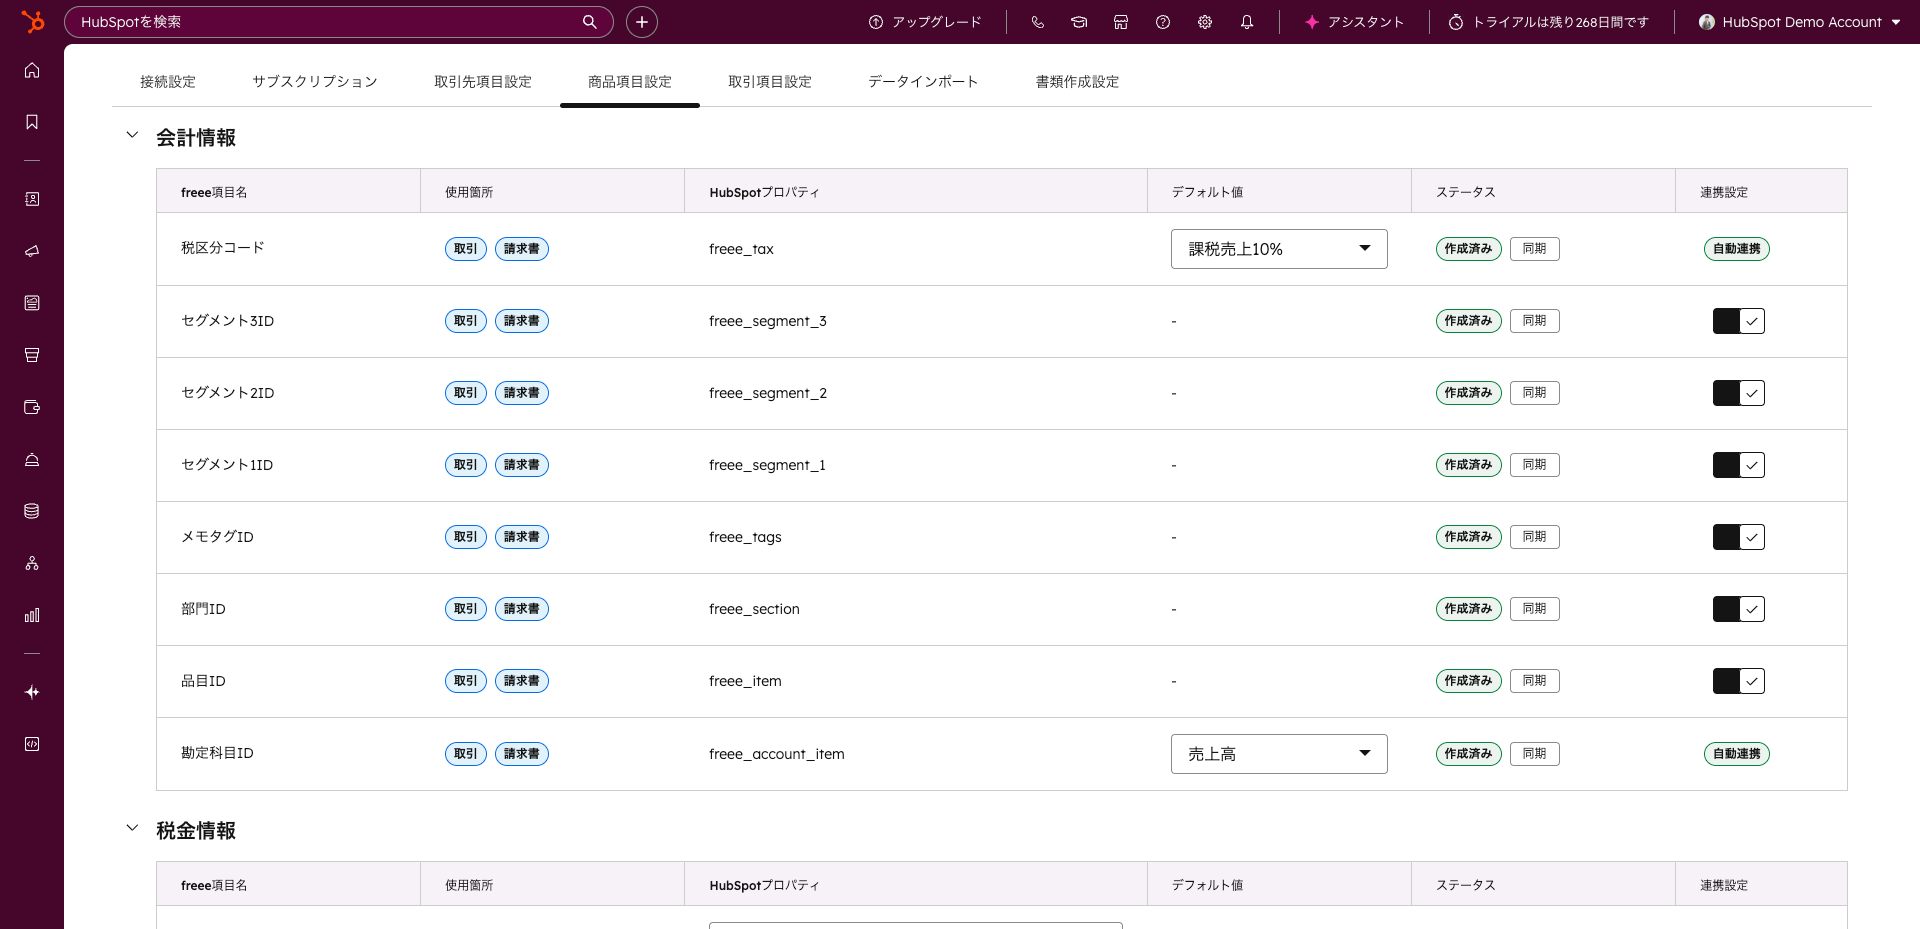Open the Academy graduation cap icon
The height and width of the screenshot is (929, 1920).
point(1079,22)
